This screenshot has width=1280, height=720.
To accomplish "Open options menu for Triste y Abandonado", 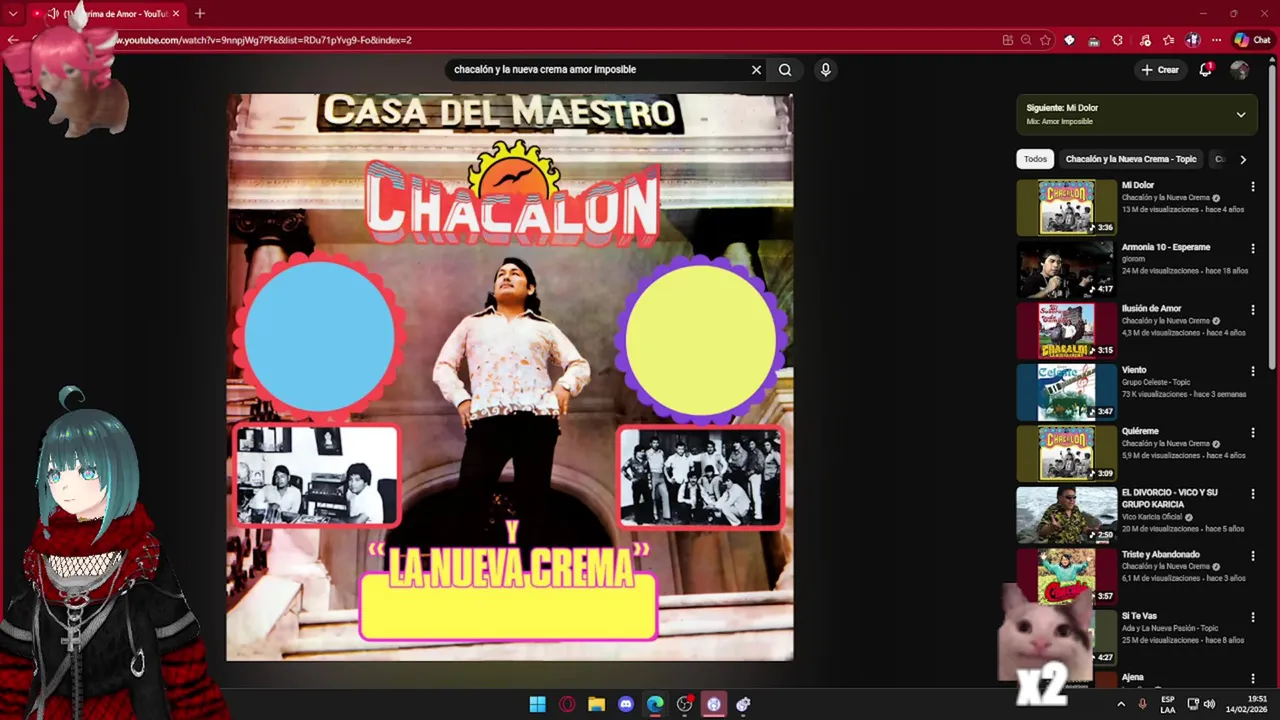I will 1253,555.
